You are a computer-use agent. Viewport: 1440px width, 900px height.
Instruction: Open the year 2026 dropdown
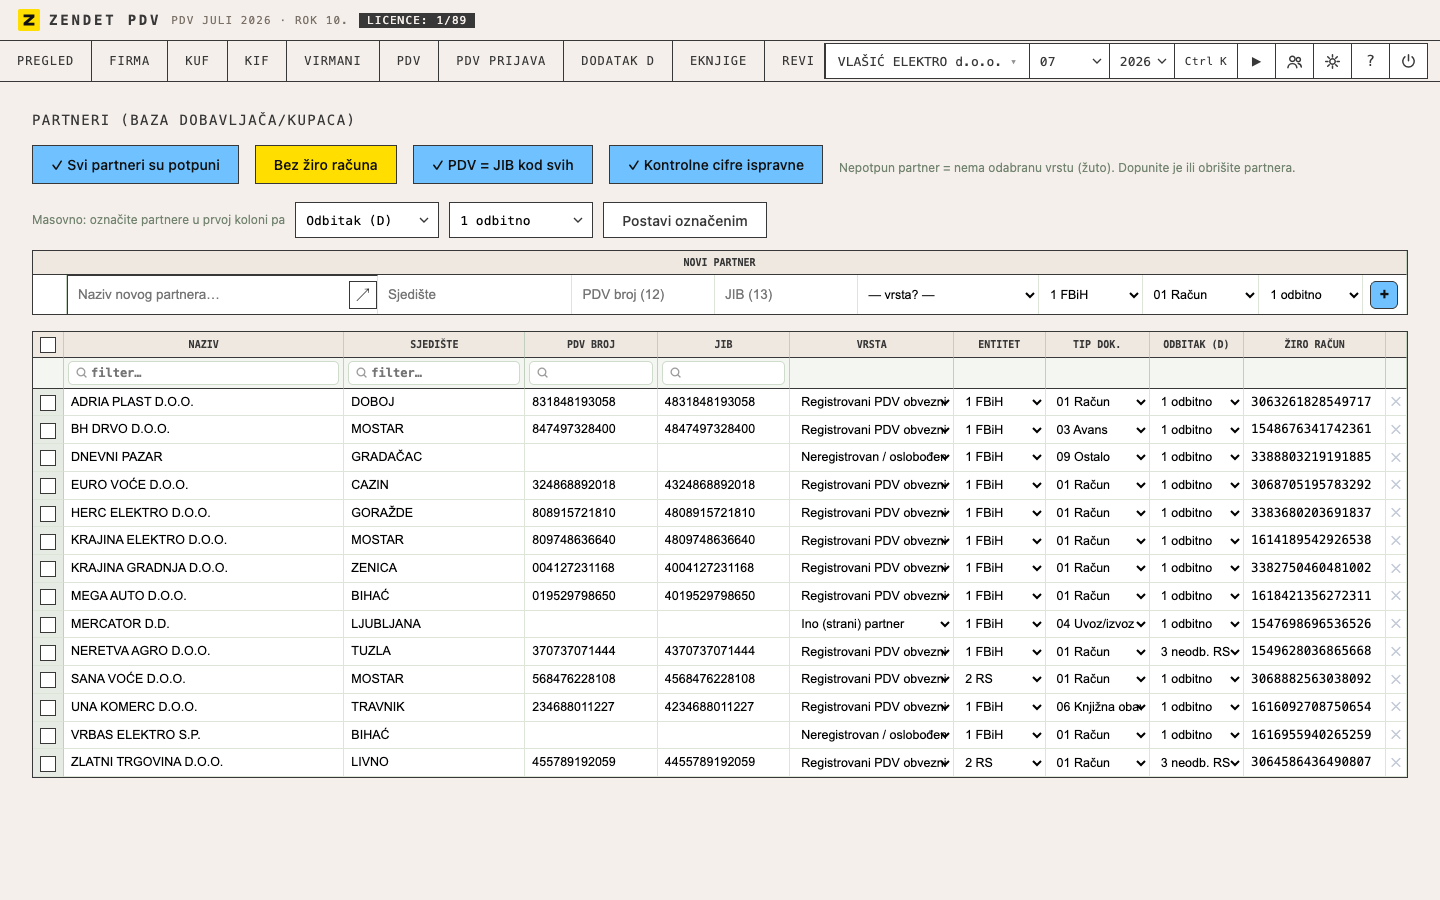(x=1142, y=61)
